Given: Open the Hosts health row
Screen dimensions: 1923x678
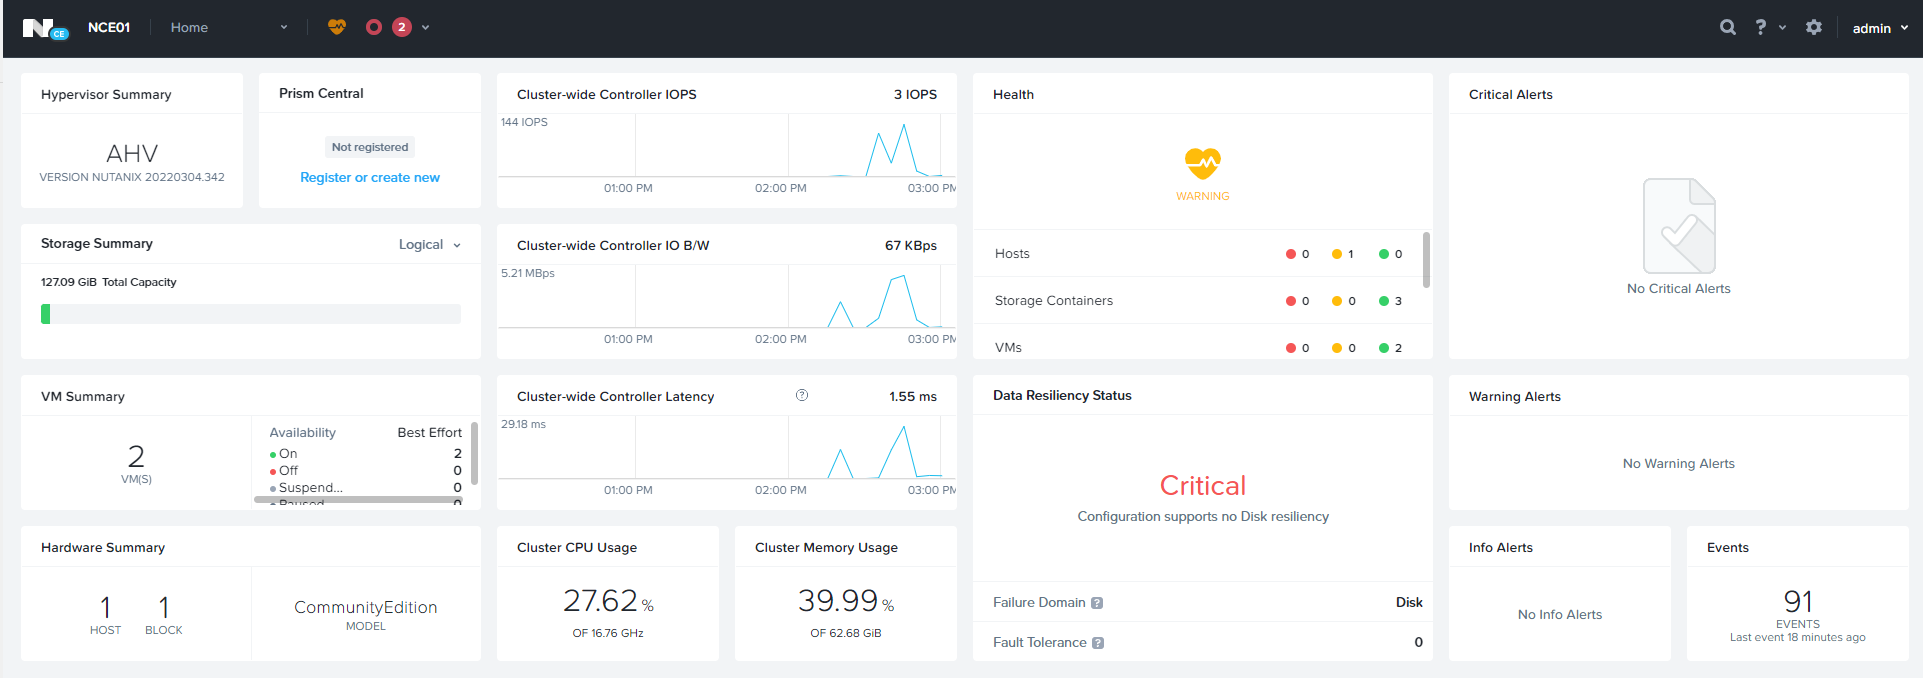Looking at the screenshot, I should 1012,254.
